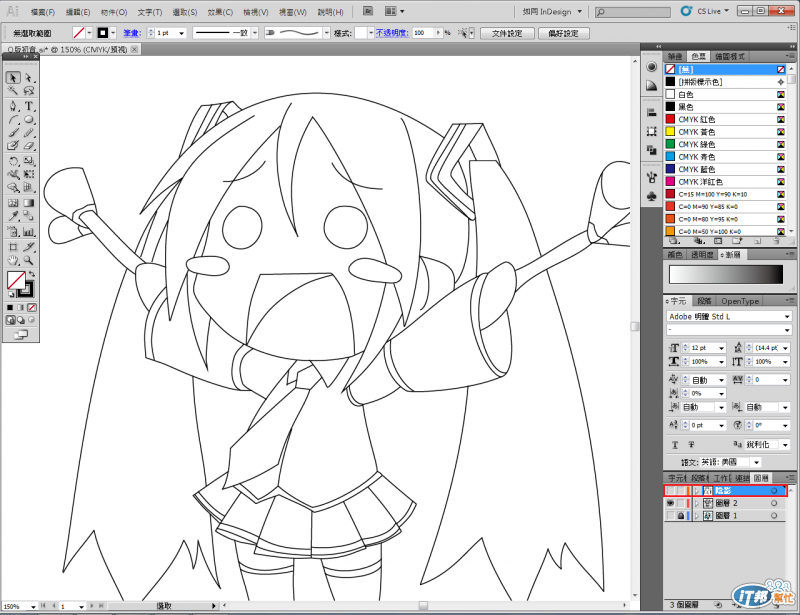
Task: Click target circle of 圖層 1
Action: tap(774, 516)
